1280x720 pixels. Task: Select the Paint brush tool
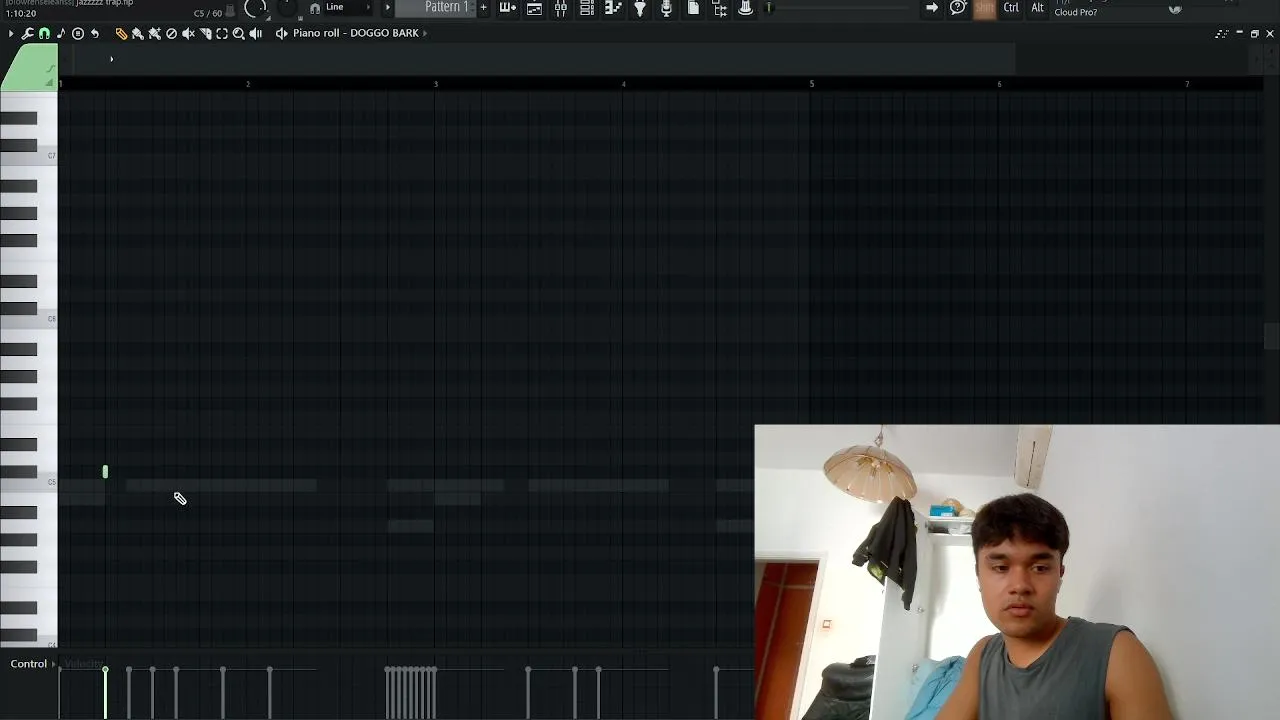(x=138, y=33)
